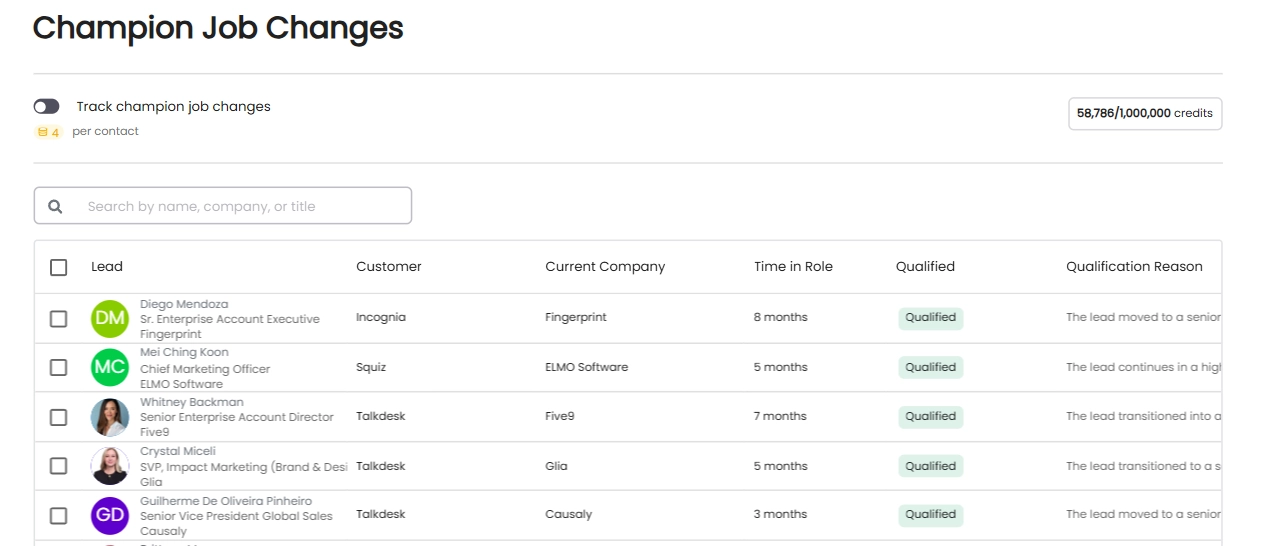Click the MC avatar for Mei Ching Koon
Image resolution: width=1269 pixels, height=546 pixels.
[x=110, y=367]
